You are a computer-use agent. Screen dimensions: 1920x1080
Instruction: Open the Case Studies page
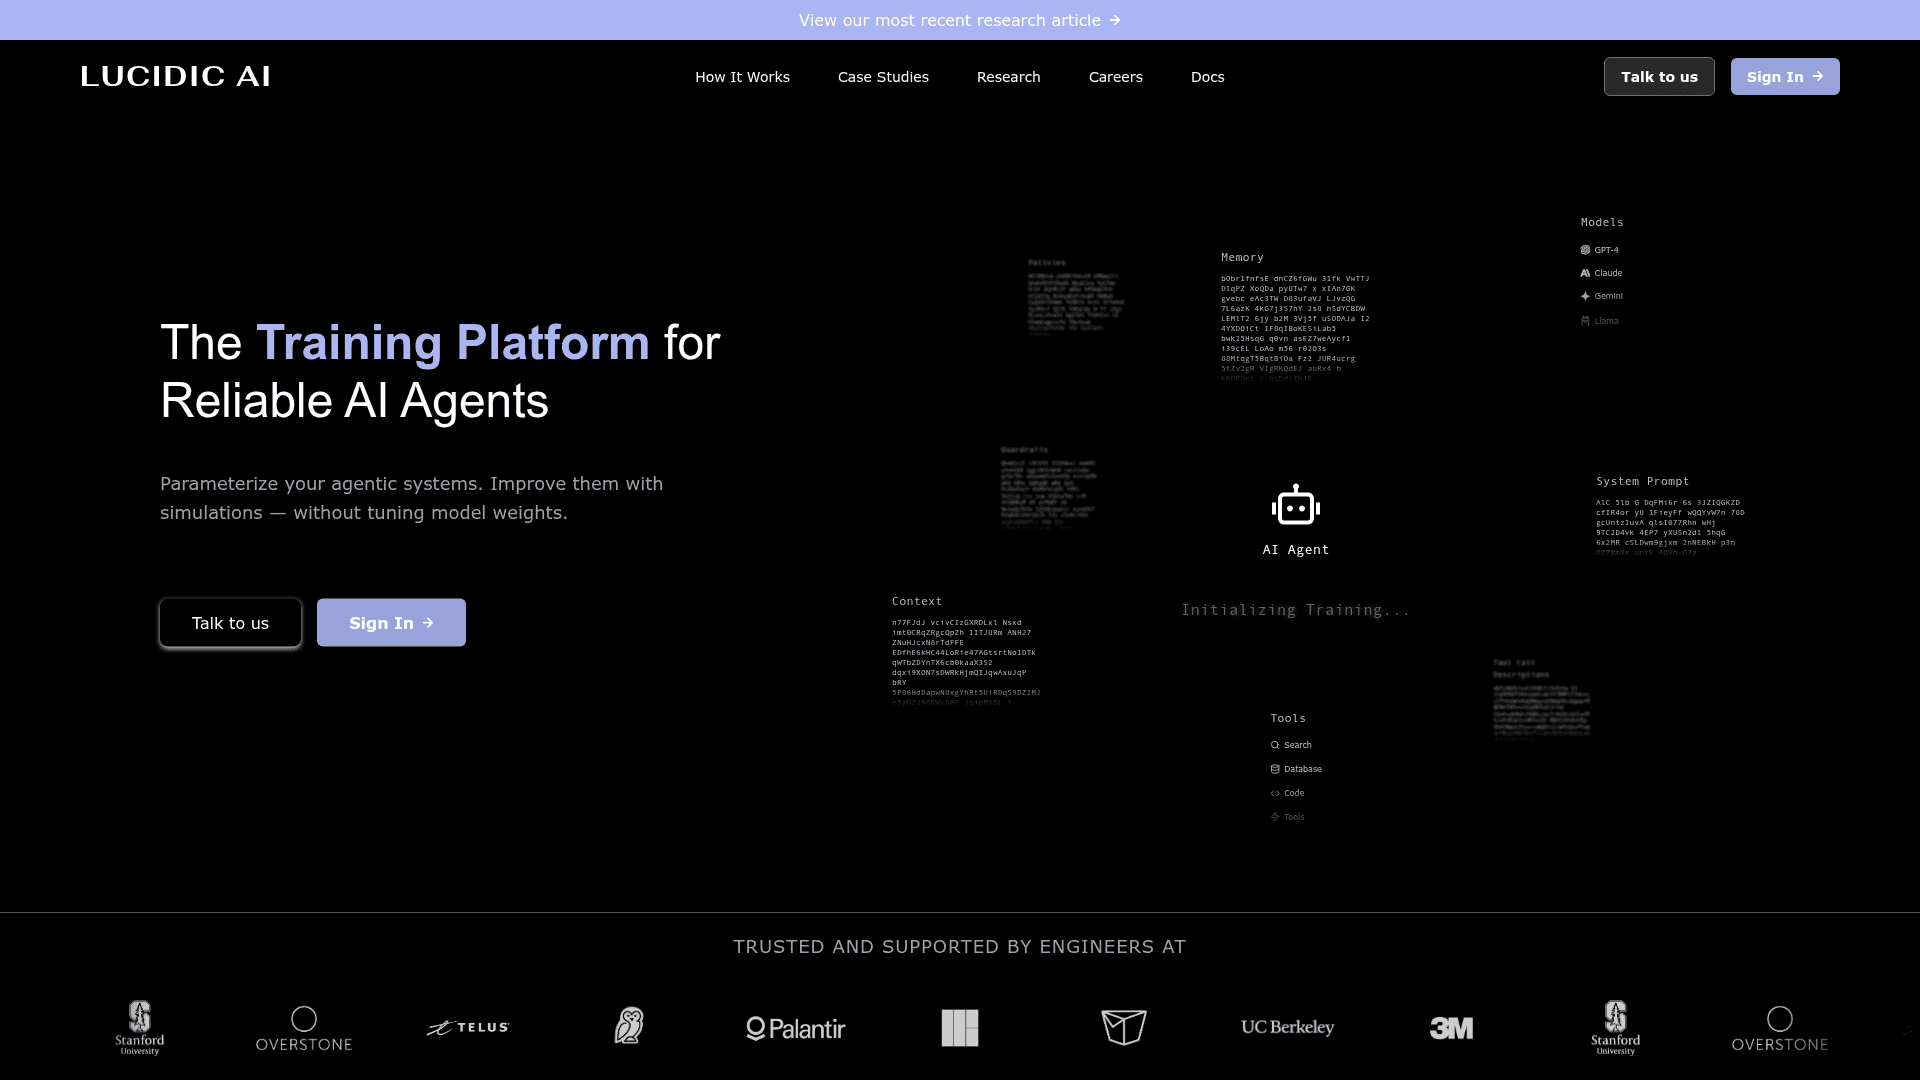tap(883, 77)
